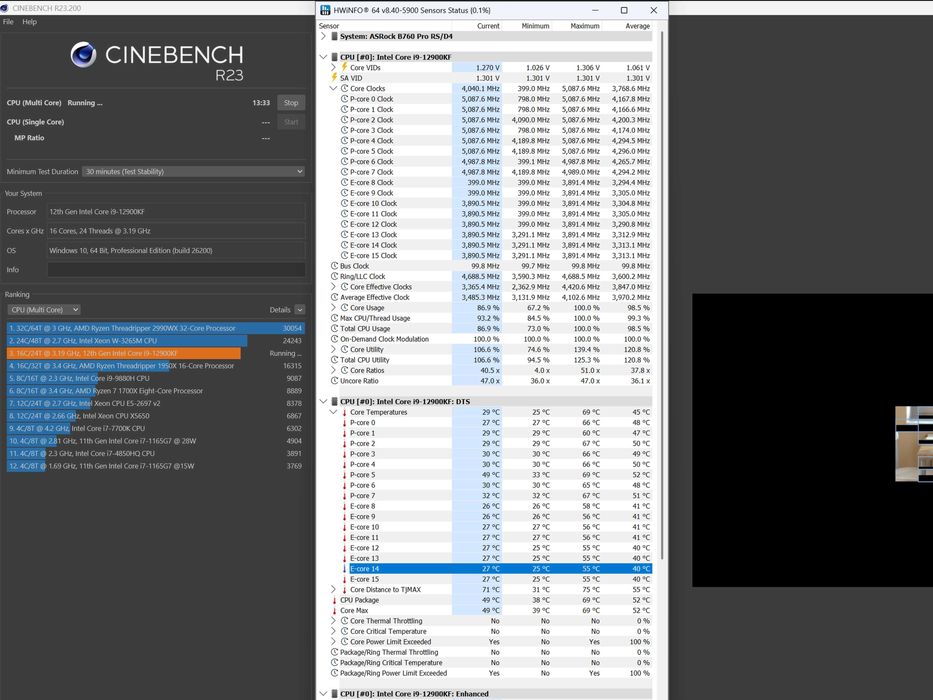
Task: Expand the Core Effective Clocks row
Action: 333,287
